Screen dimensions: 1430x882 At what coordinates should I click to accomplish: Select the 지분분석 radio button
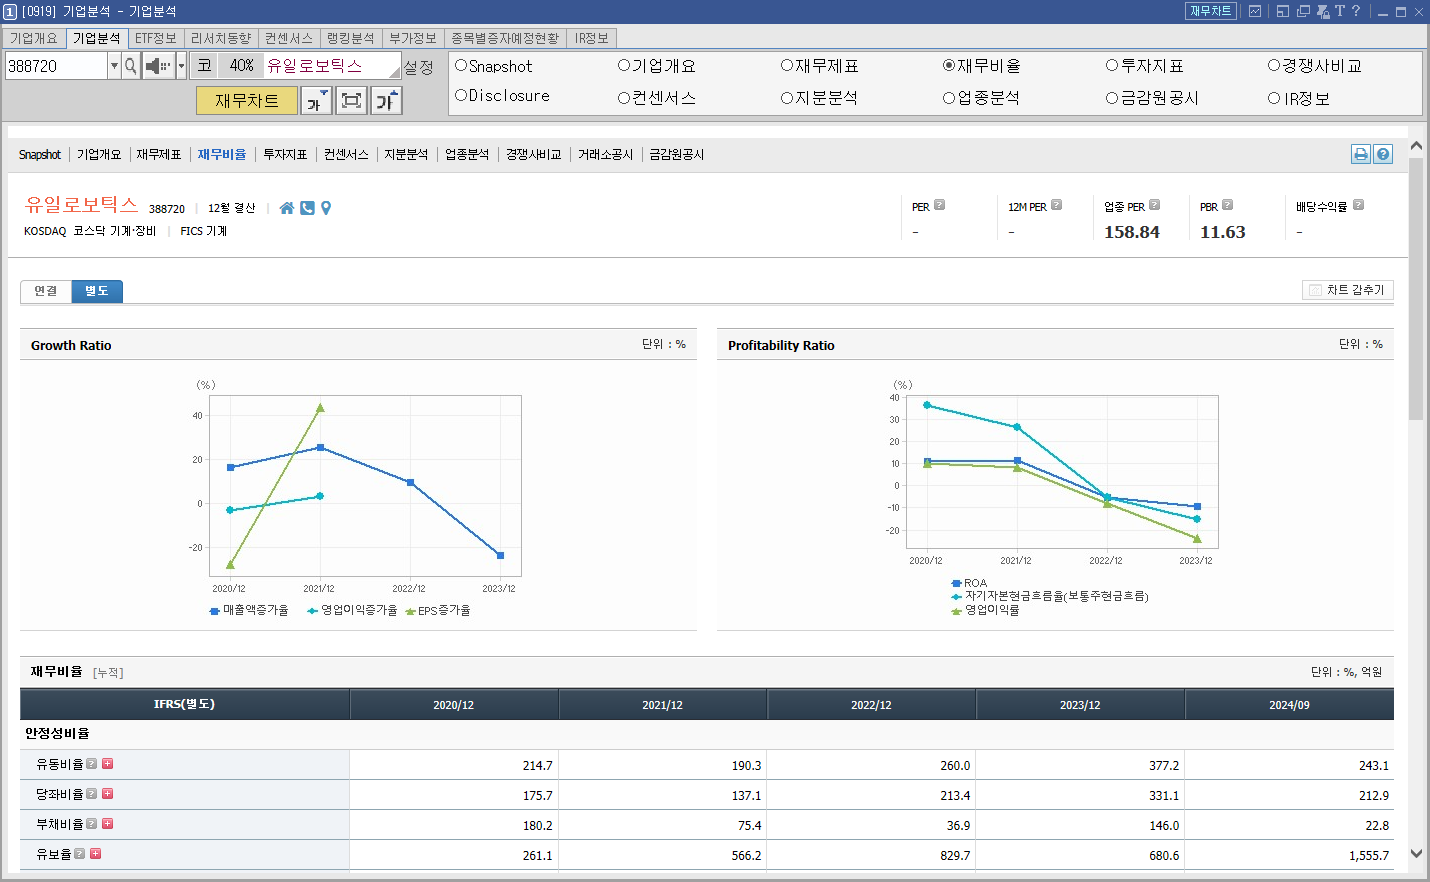point(787,97)
